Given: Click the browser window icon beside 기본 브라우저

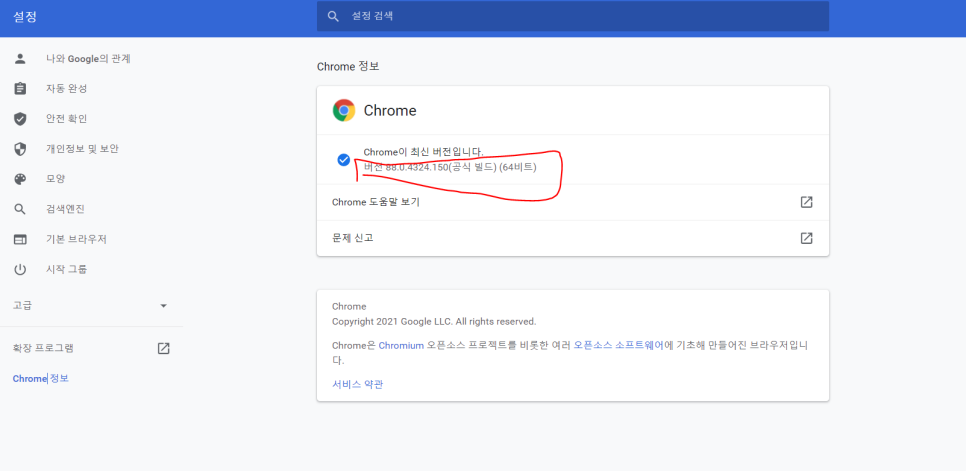Looking at the screenshot, I should tap(20, 240).
